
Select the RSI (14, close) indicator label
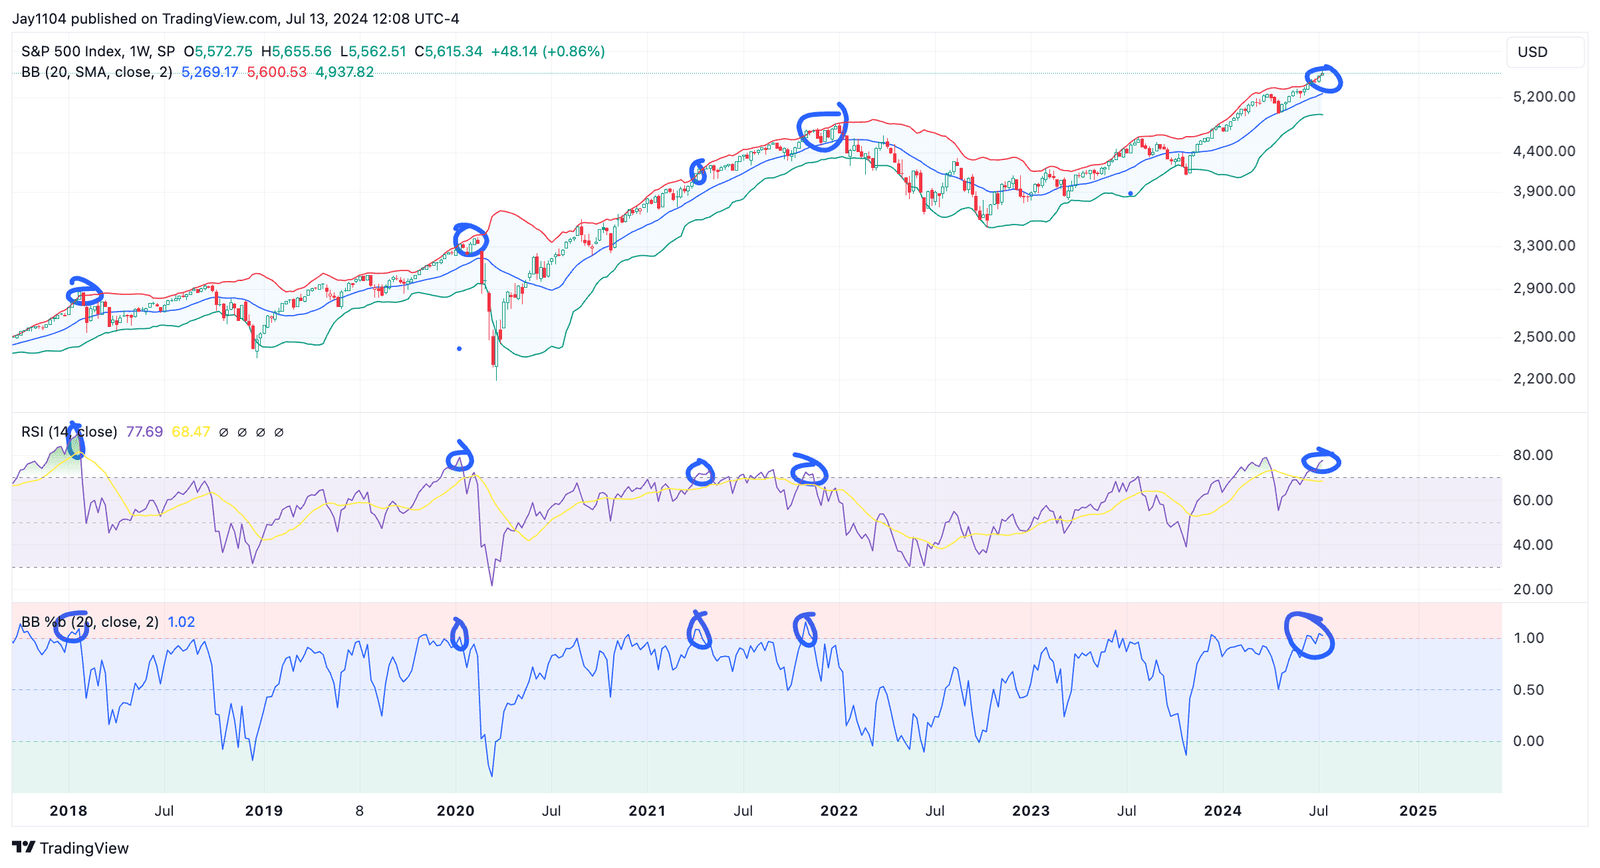coord(69,432)
